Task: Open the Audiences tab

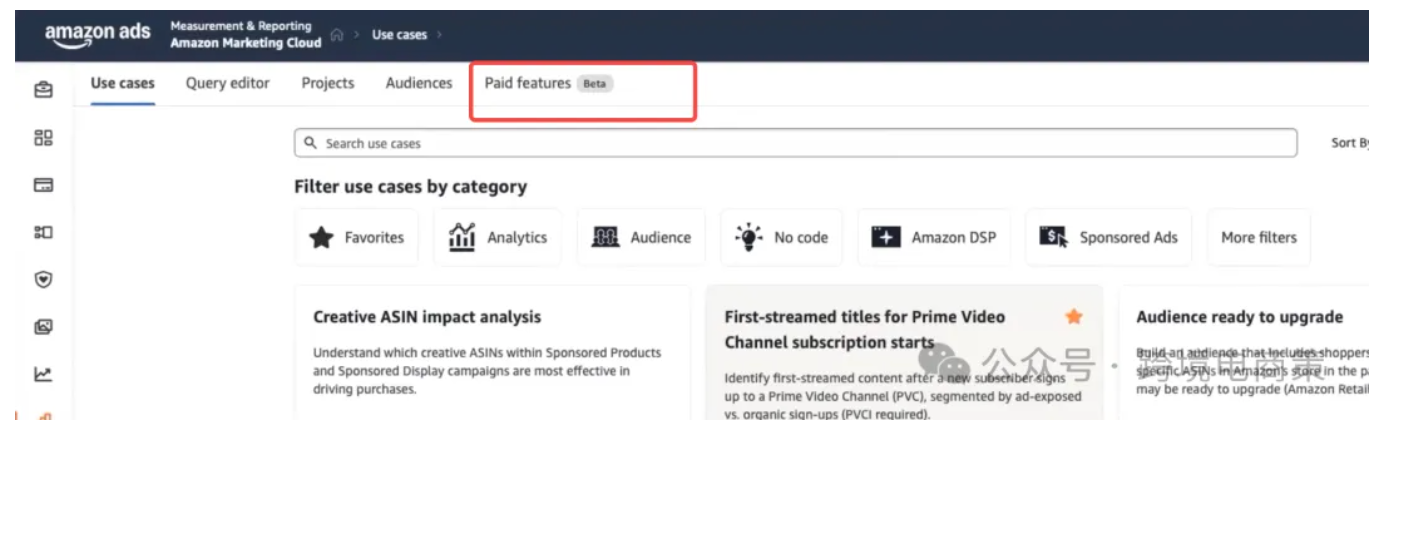Action: coord(419,83)
